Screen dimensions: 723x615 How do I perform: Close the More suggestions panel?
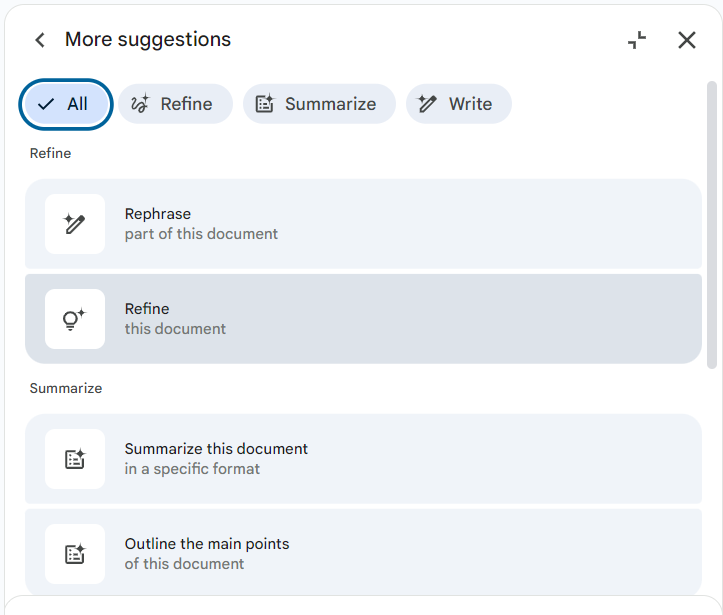[x=687, y=40]
